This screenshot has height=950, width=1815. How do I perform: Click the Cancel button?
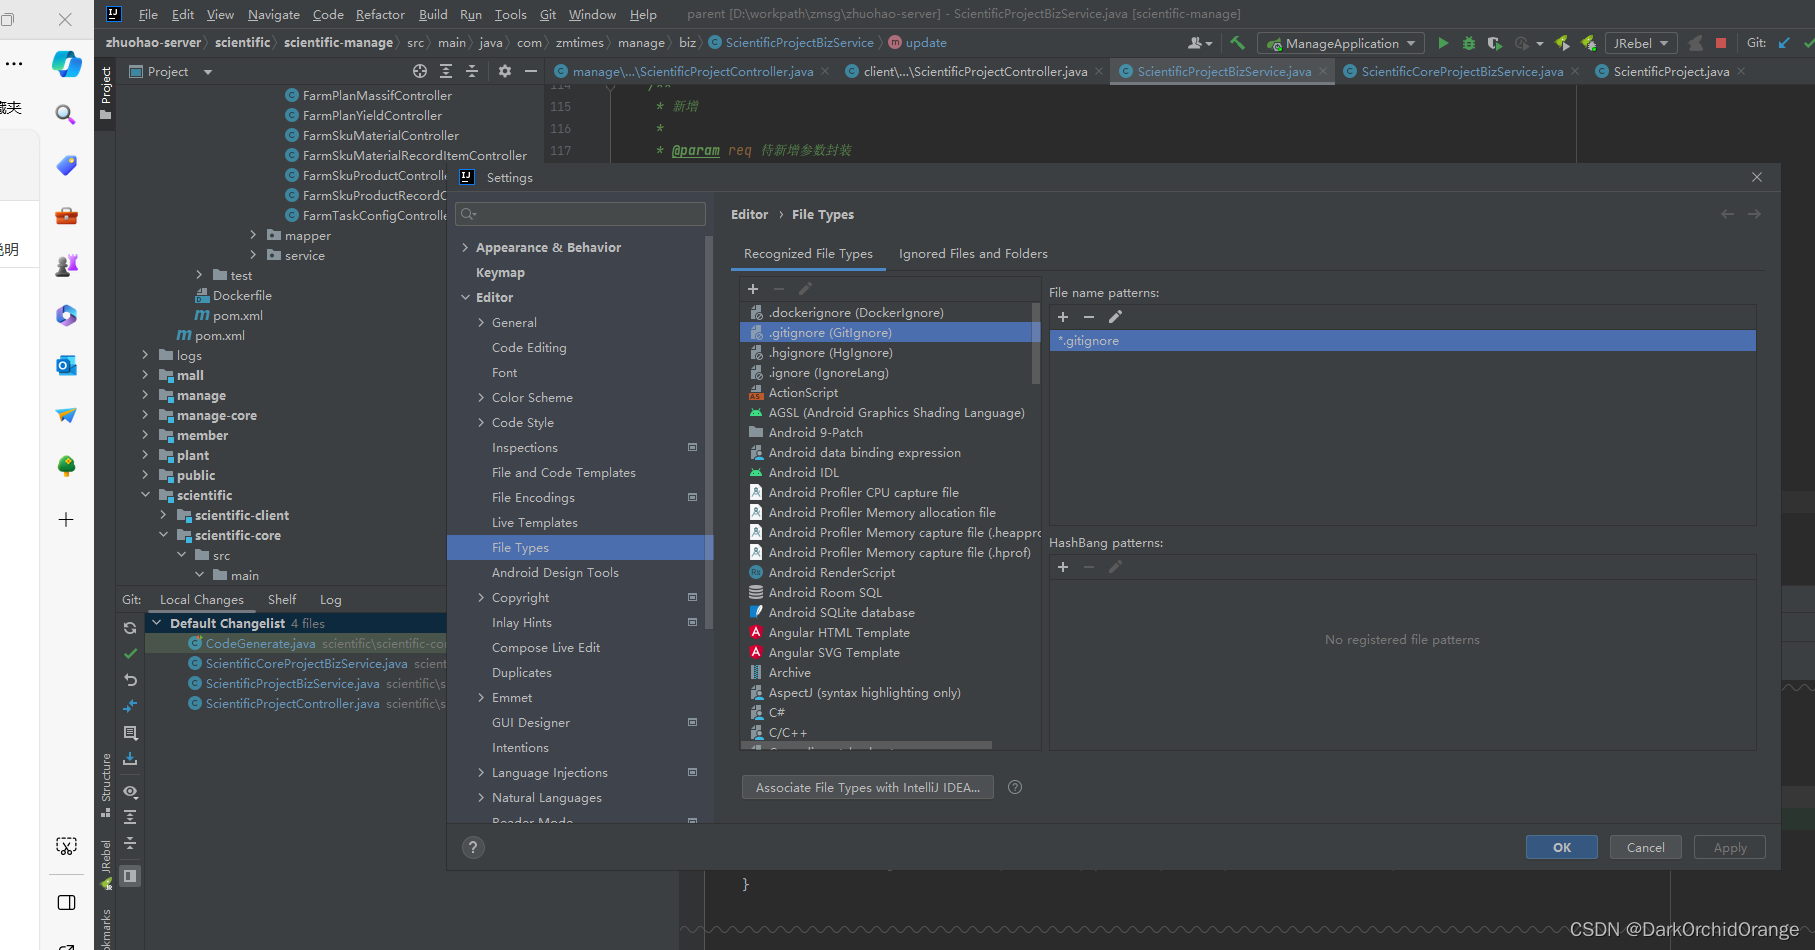pyautogui.click(x=1646, y=847)
